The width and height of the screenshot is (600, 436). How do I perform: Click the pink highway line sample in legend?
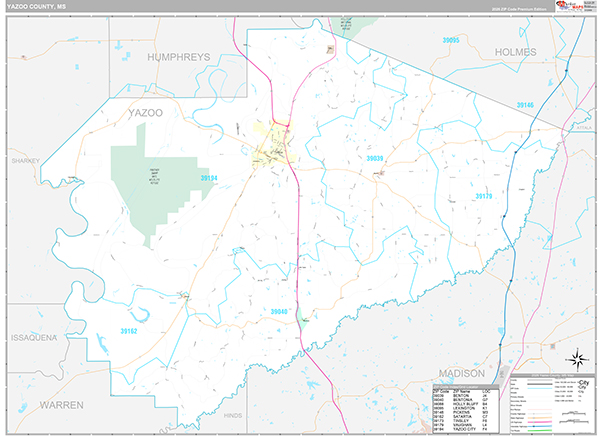540,422
